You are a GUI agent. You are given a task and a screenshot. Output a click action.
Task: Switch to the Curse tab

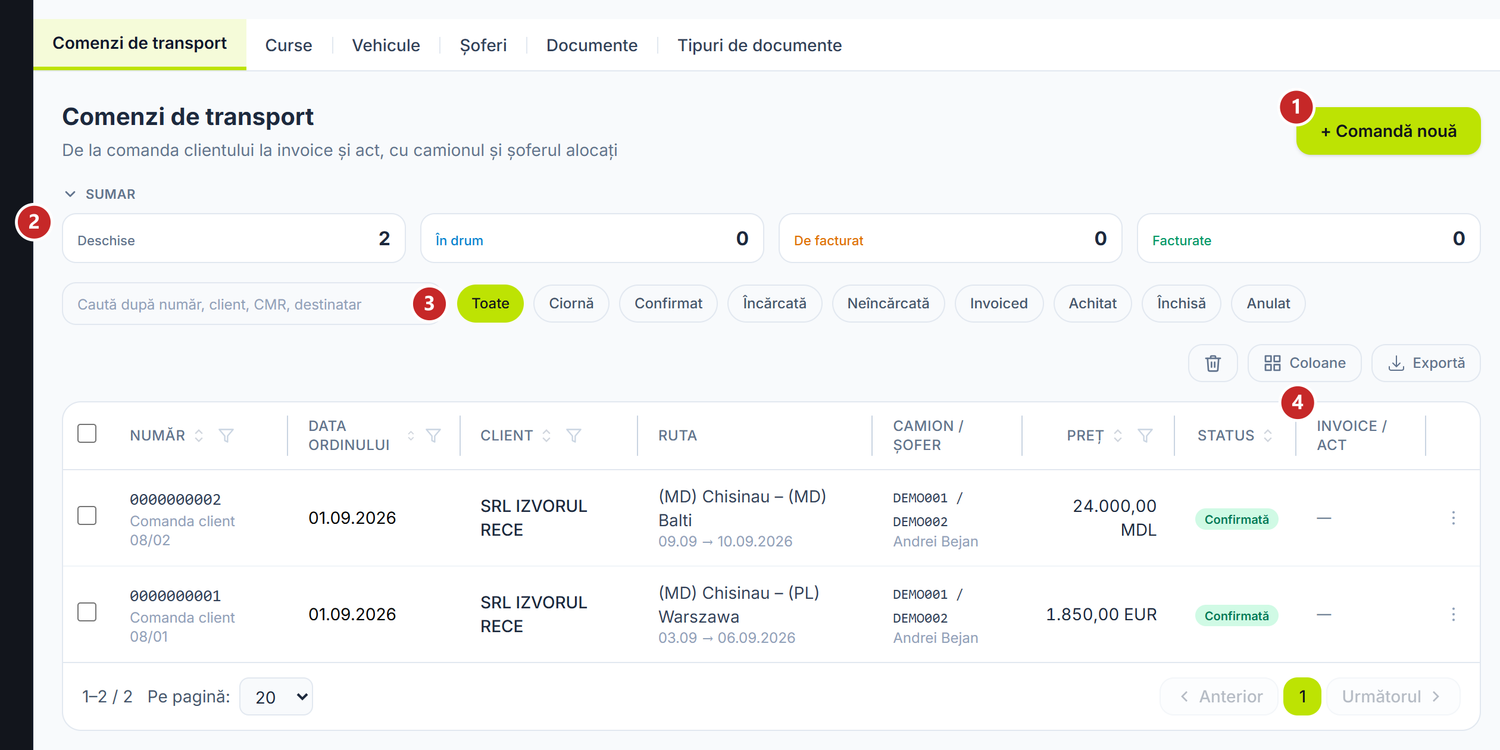click(x=288, y=45)
